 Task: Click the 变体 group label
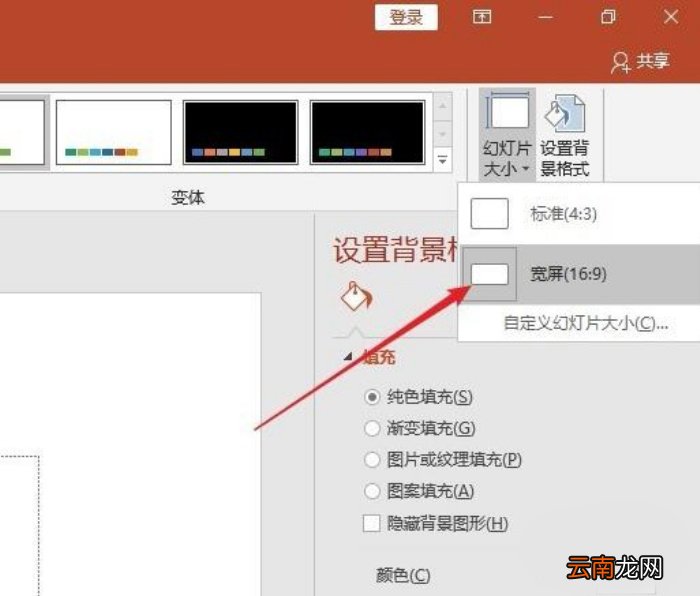click(x=188, y=197)
